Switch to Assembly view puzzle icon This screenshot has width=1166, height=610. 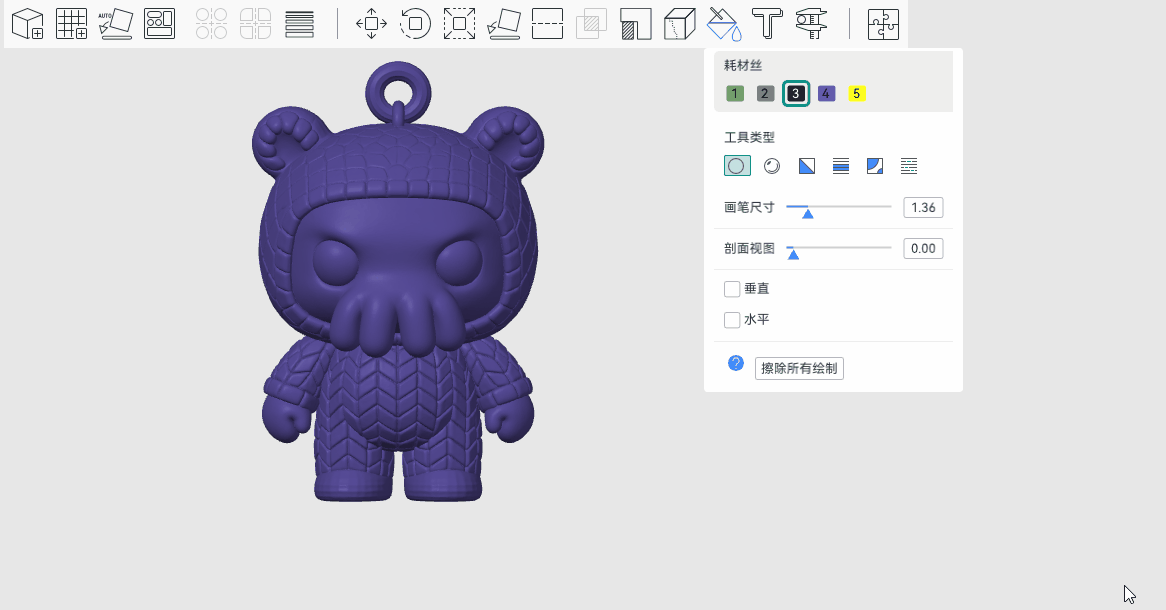(883, 24)
